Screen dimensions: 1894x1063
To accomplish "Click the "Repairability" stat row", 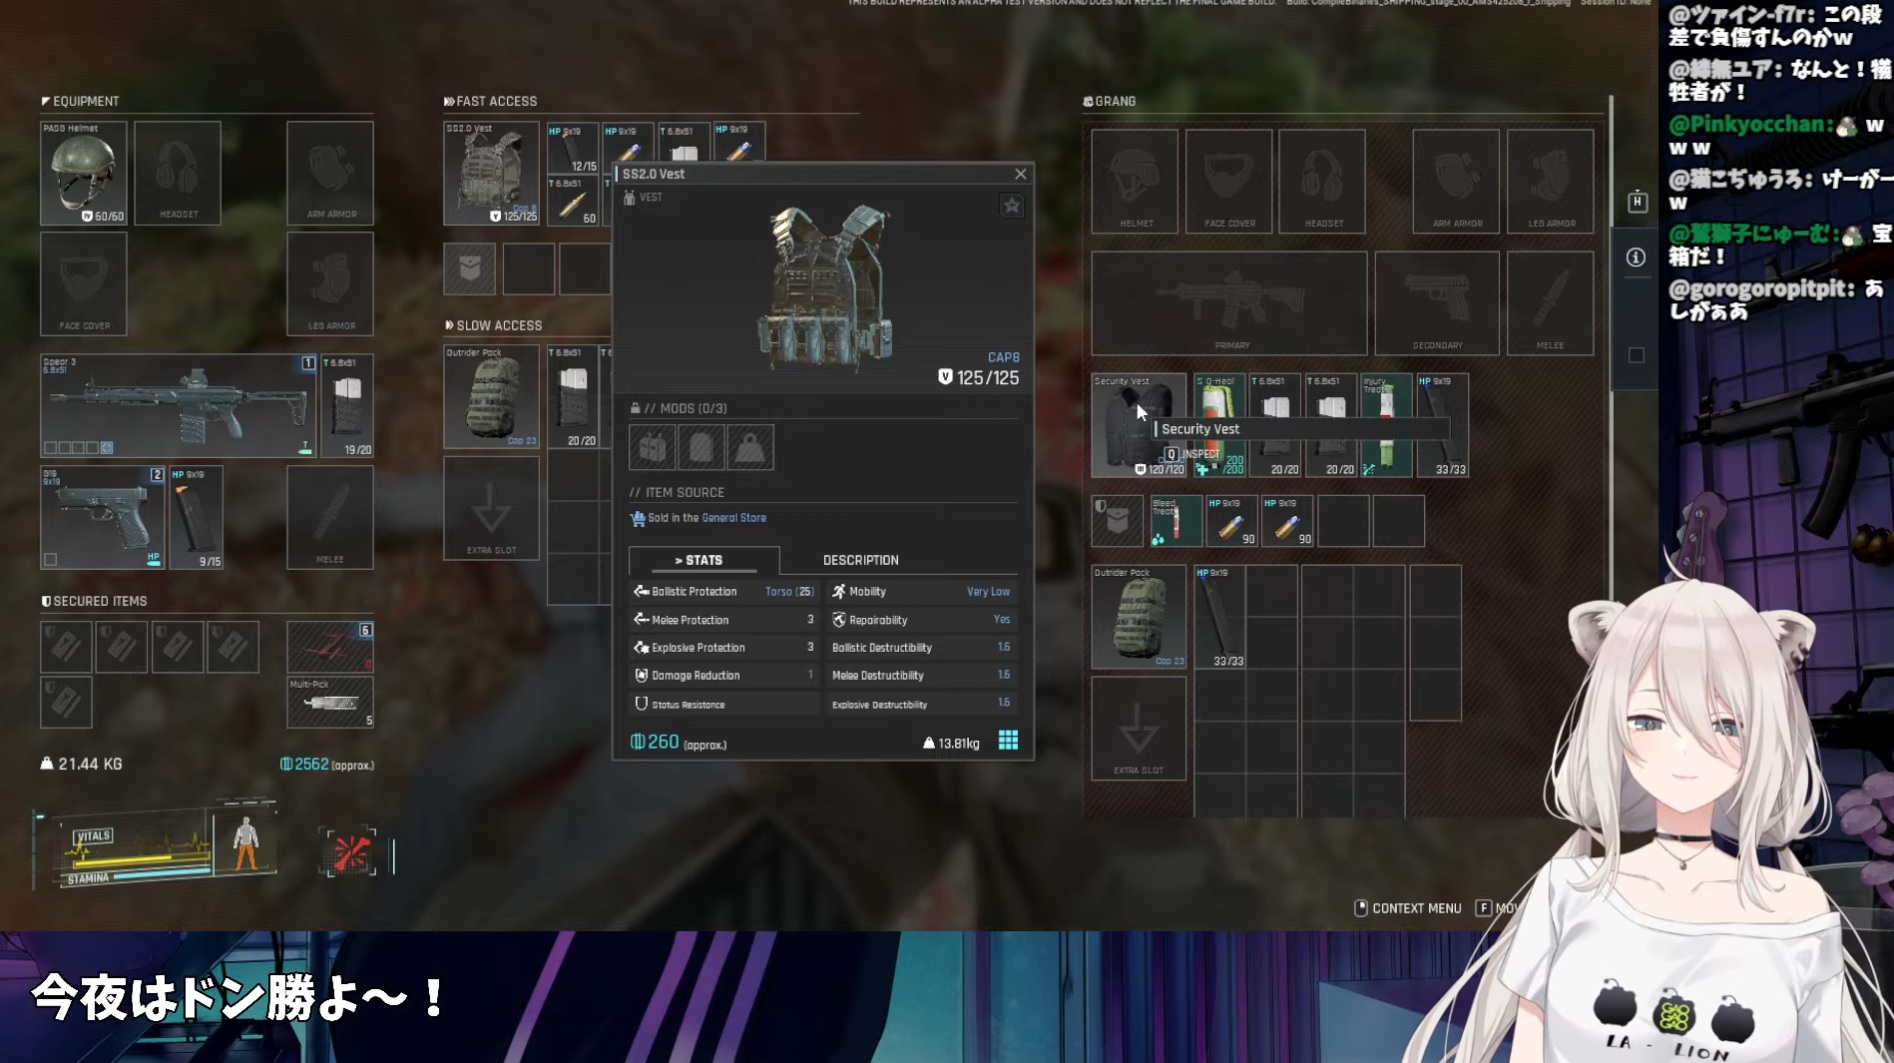I will [x=921, y=620].
